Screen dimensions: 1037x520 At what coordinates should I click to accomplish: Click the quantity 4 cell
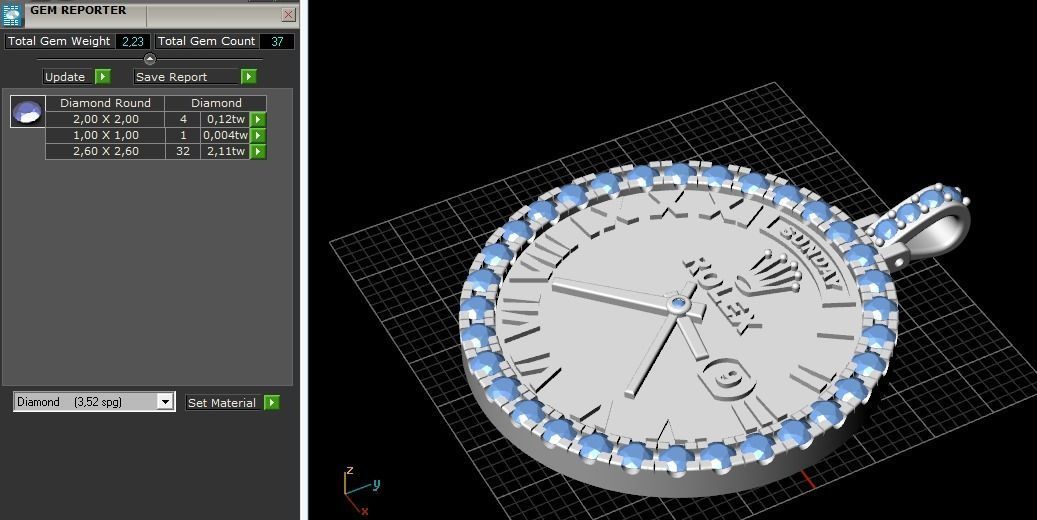pos(183,119)
